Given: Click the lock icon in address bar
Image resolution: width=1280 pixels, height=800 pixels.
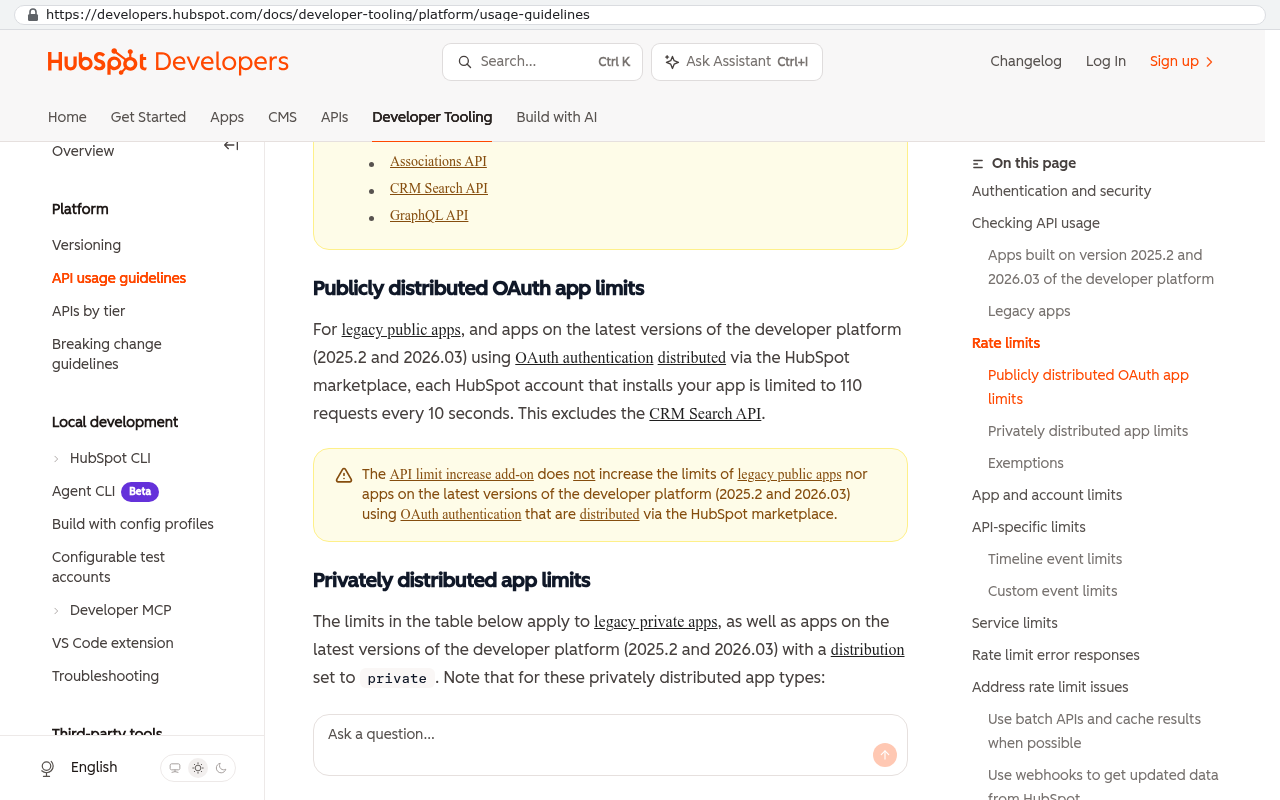Looking at the screenshot, I should click(33, 15).
